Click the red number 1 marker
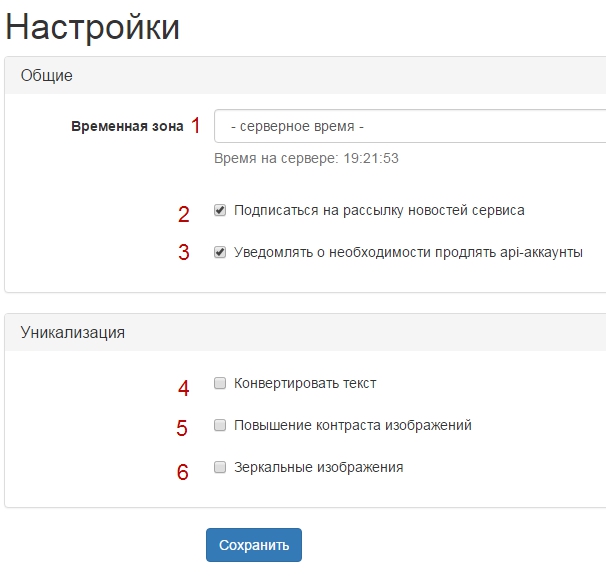Image resolution: width=606 pixels, height=583 pixels. (196, 126)
